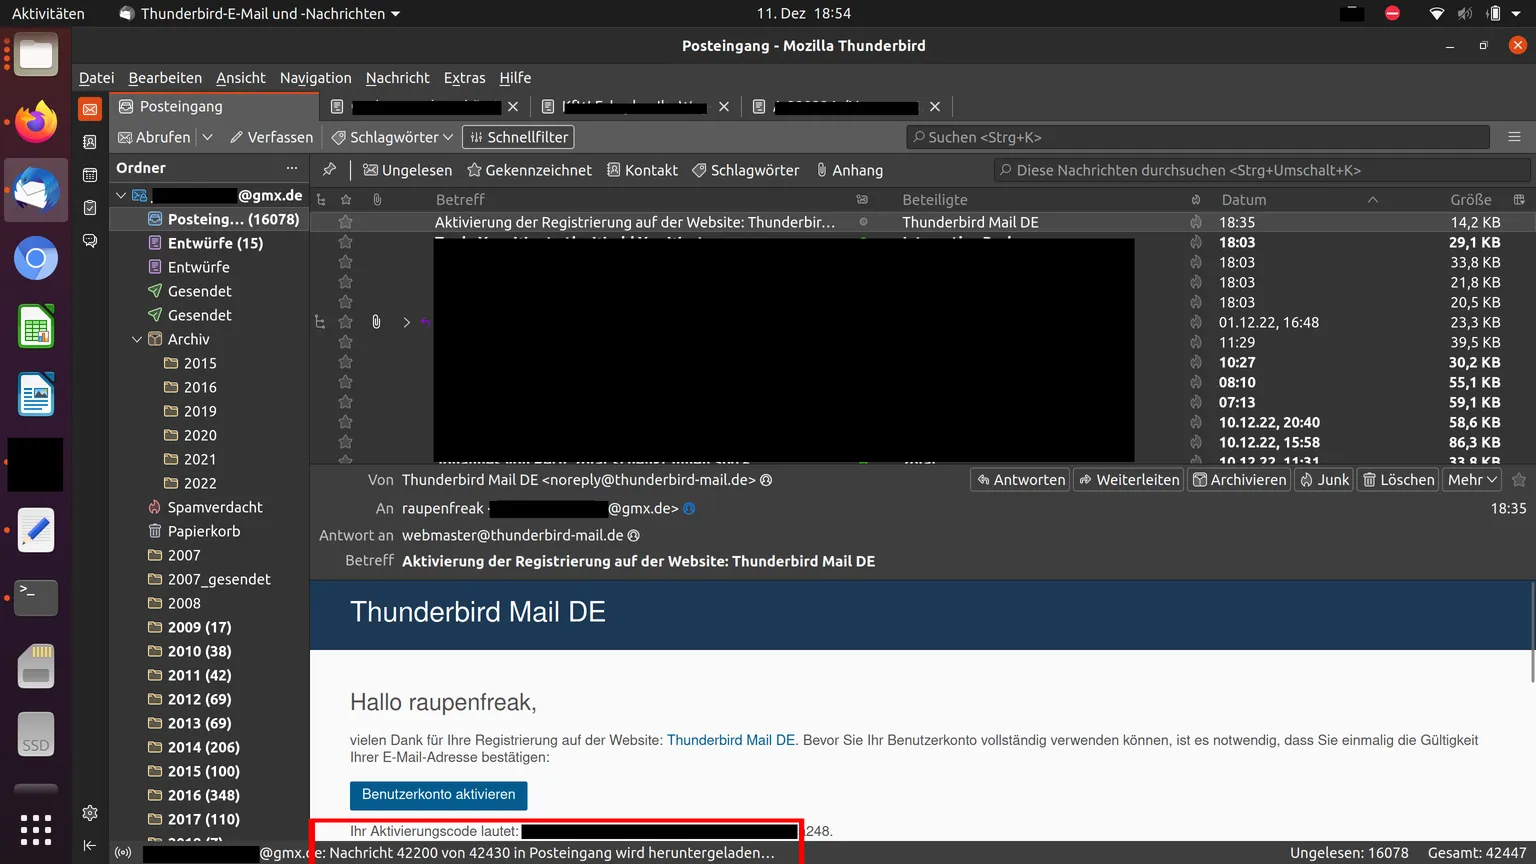This screenshot has height=864, width=1536.
Task: Reply using the Antworten button
Action: coord(1021,480)
